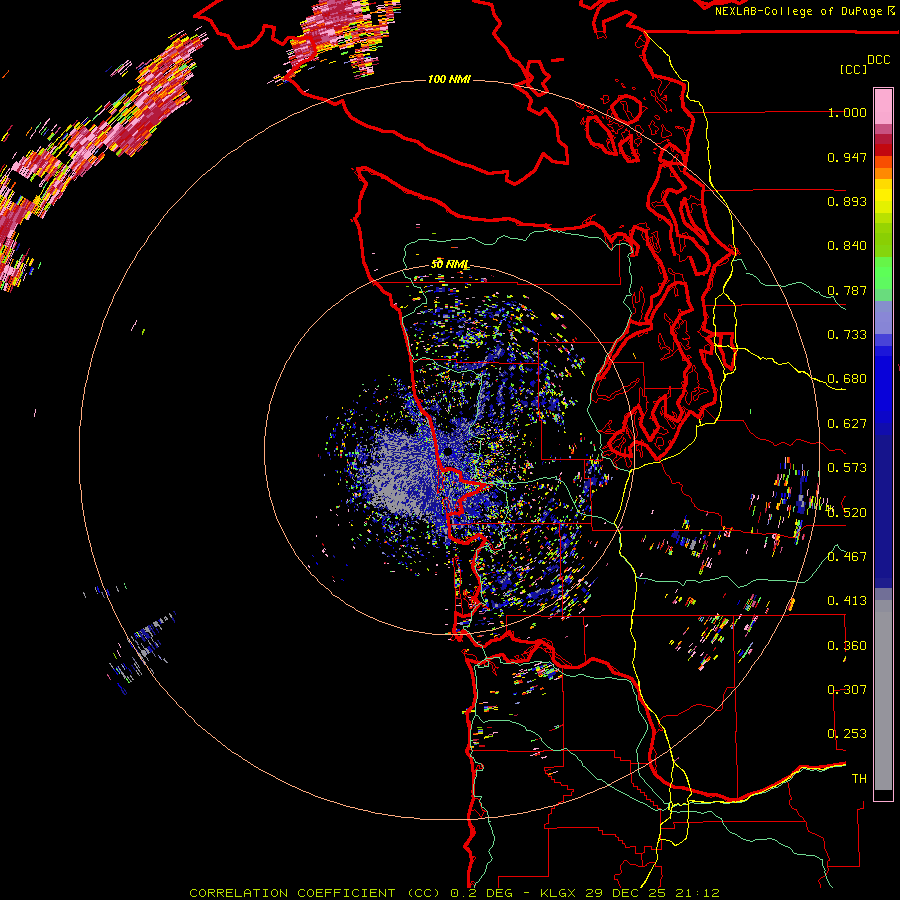
Task: Click the CORRELATION COEFFICIENT (CC) product caption
Action: [x=315, y=893]
